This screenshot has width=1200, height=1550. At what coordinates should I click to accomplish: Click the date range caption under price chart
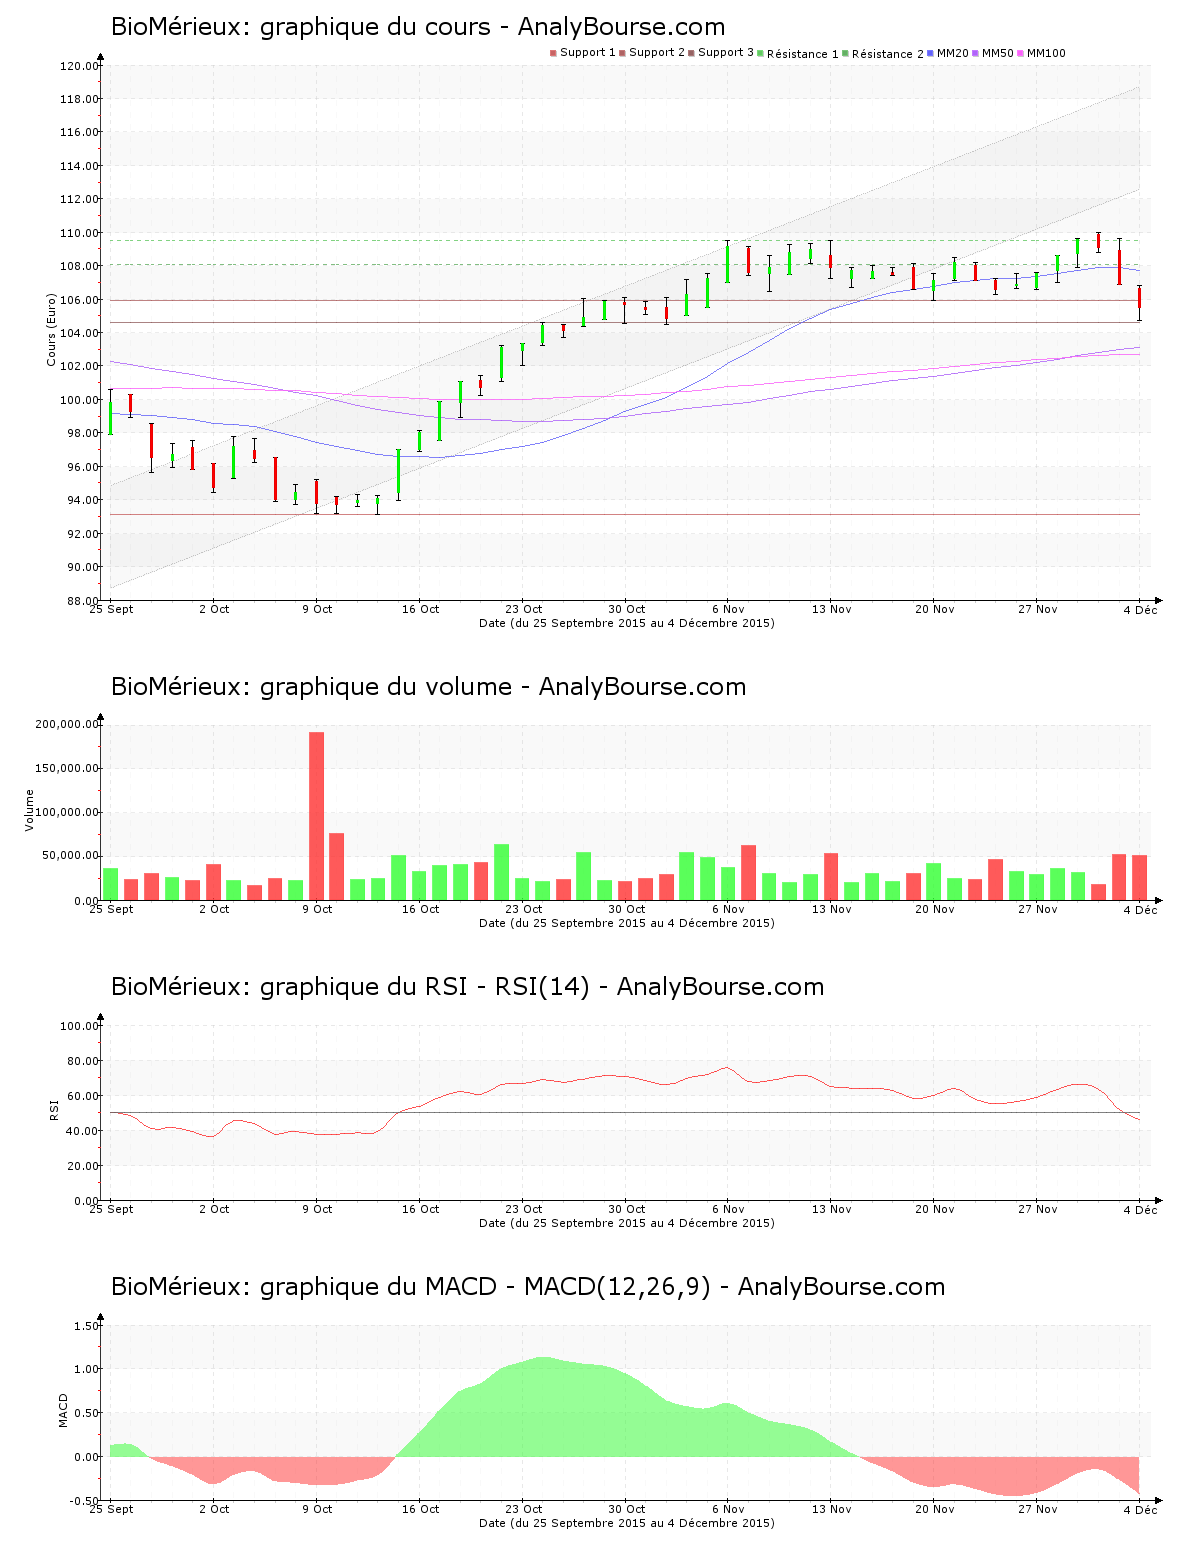627,623
